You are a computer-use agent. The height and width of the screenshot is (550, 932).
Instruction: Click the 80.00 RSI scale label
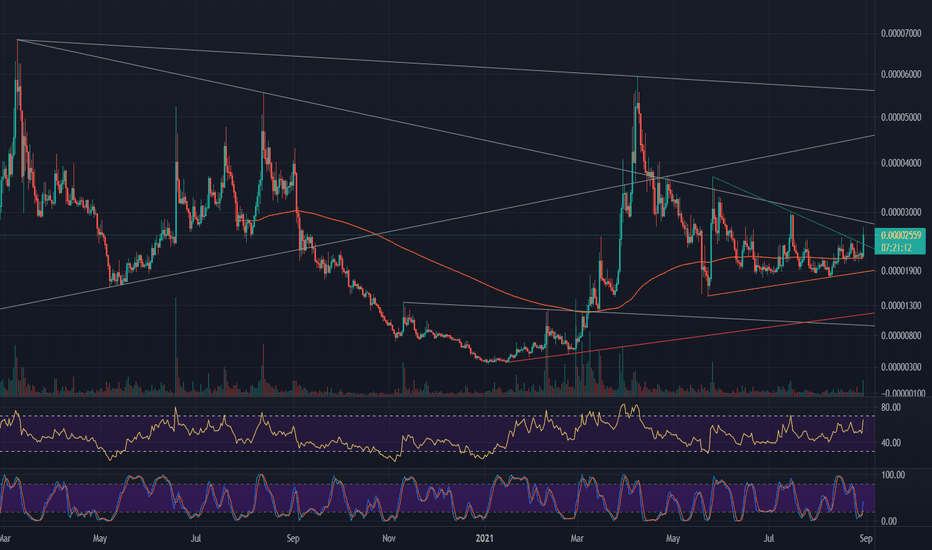pyautogui.click(x=891, y=408)
